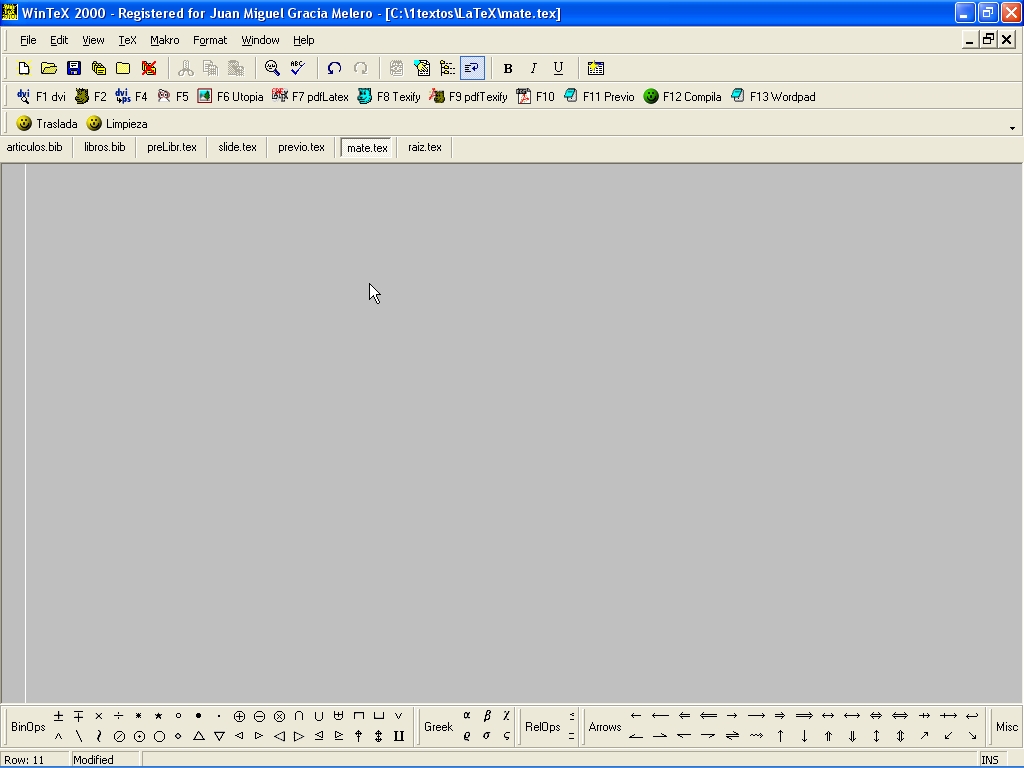
Task: Open the Format menu
Action: click(x=210, y=40)
